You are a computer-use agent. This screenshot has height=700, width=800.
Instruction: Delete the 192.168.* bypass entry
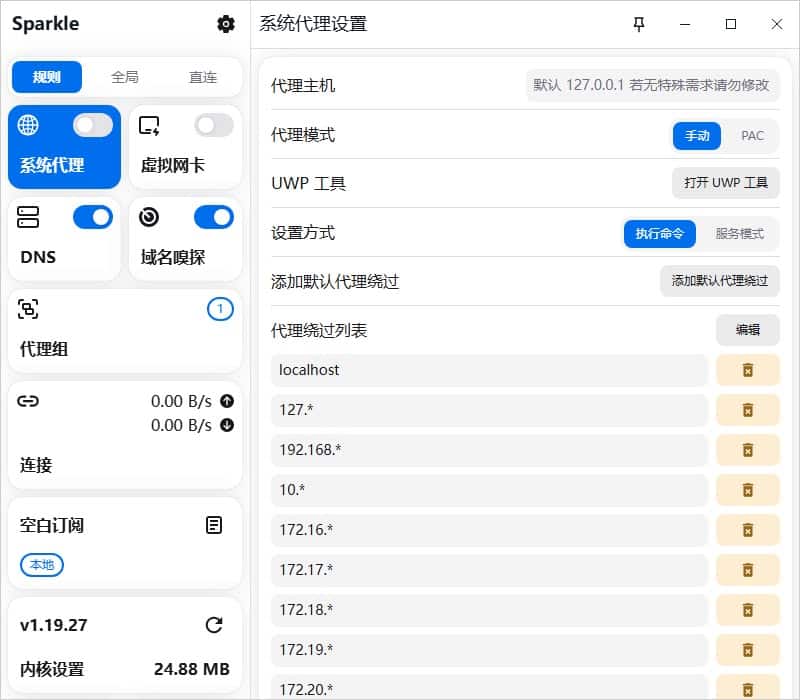748,450
